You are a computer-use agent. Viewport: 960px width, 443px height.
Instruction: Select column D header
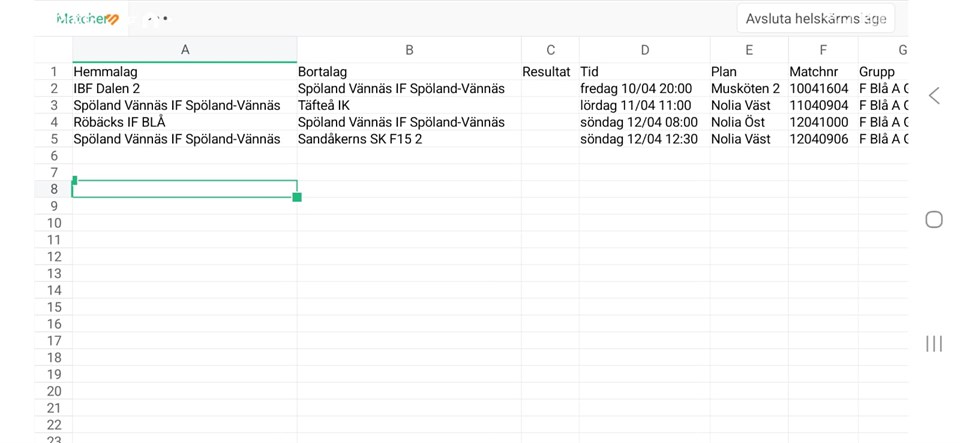coord(644,50)
